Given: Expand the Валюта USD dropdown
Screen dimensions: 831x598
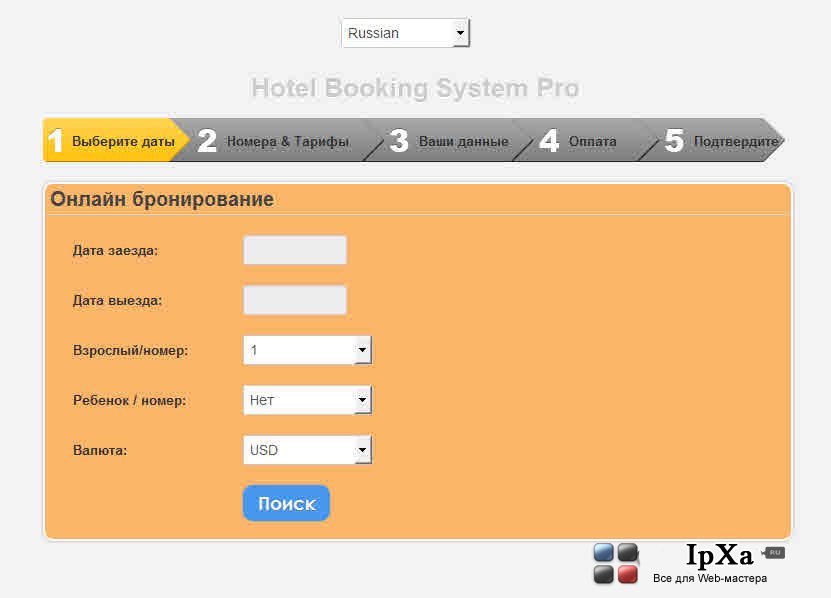Looking at the screenshot, I should [307, 450].
